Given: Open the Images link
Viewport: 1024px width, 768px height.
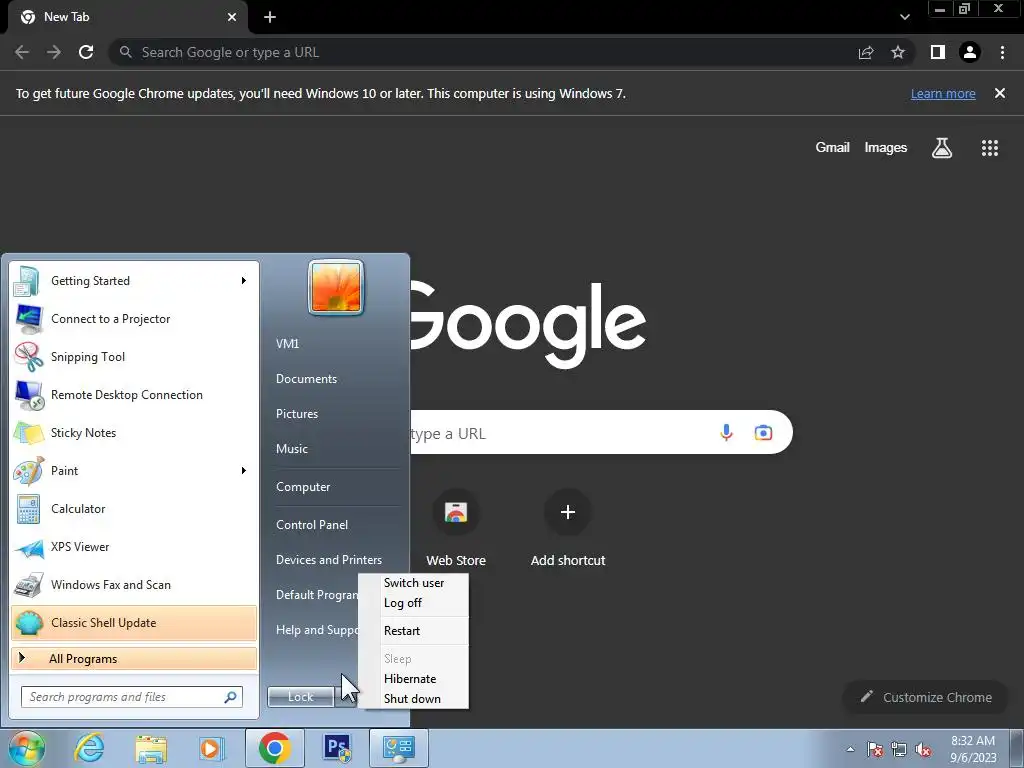Looking at the screenshot, I should tap(886, 148).
